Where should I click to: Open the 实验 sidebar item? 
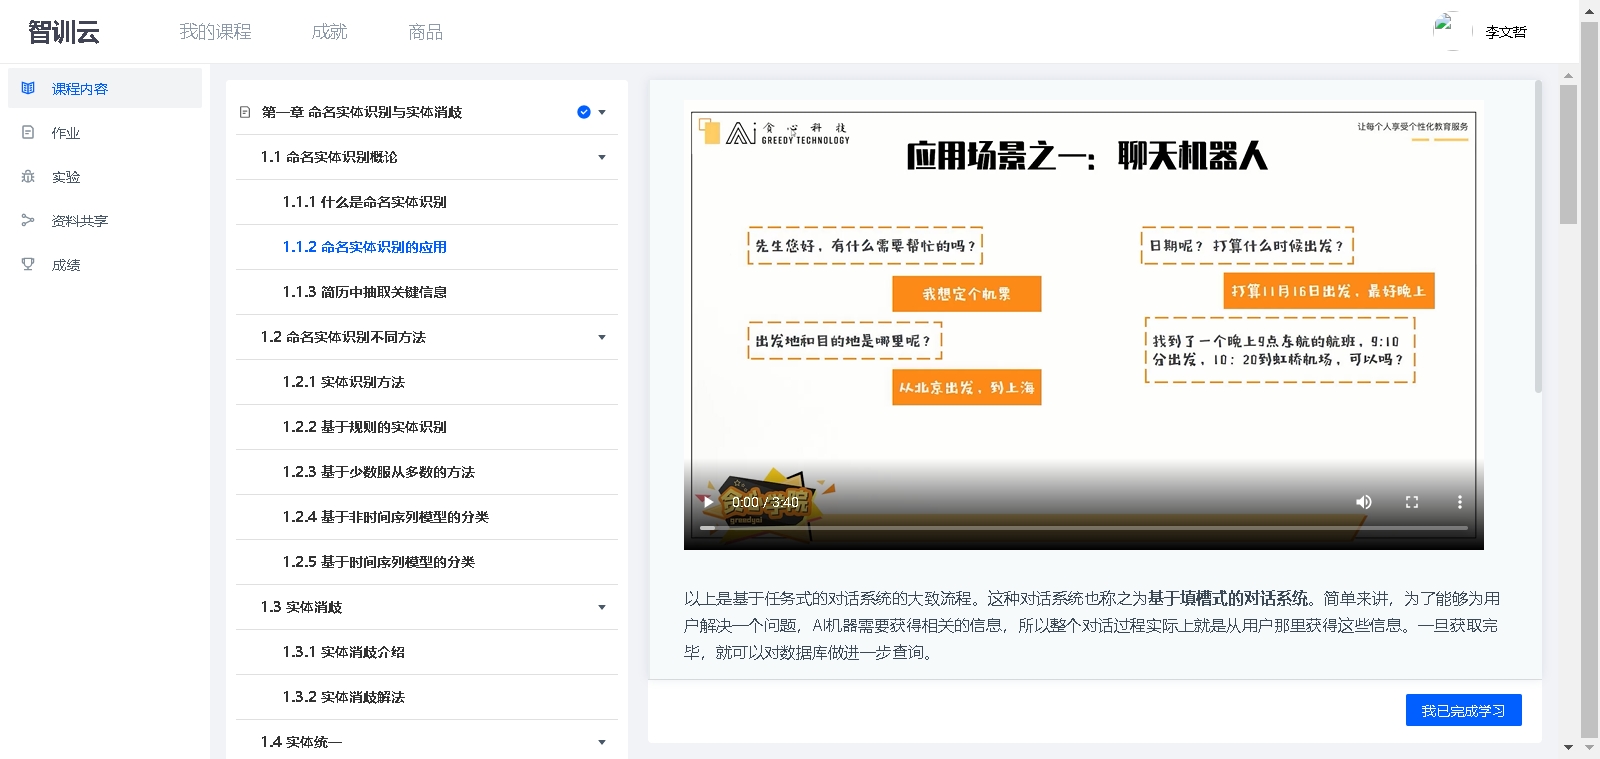pyautogui.click(x=105, y=176)
